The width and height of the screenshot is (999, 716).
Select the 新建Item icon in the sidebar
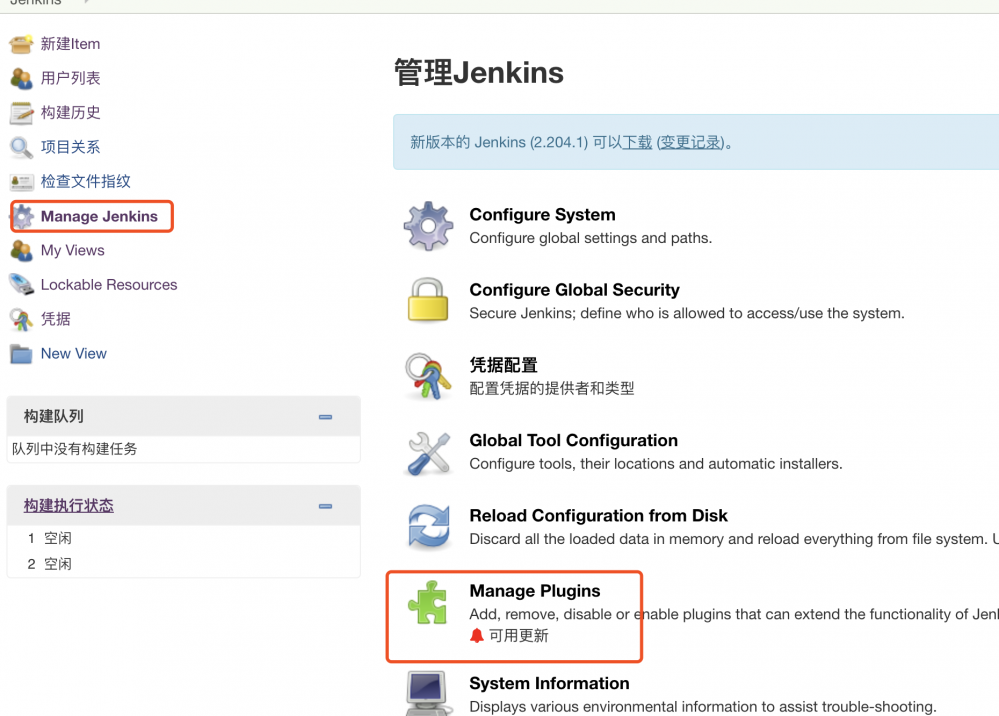coord(20,44)
